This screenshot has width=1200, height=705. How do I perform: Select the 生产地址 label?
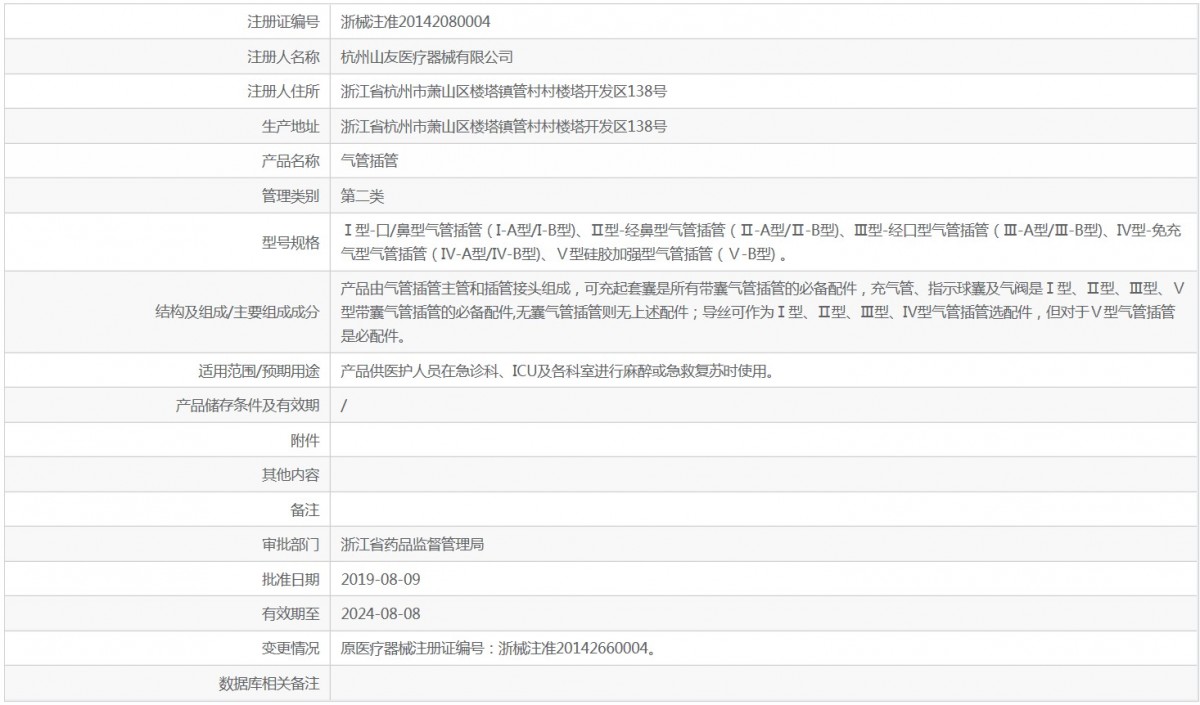(x=290, y=126)
